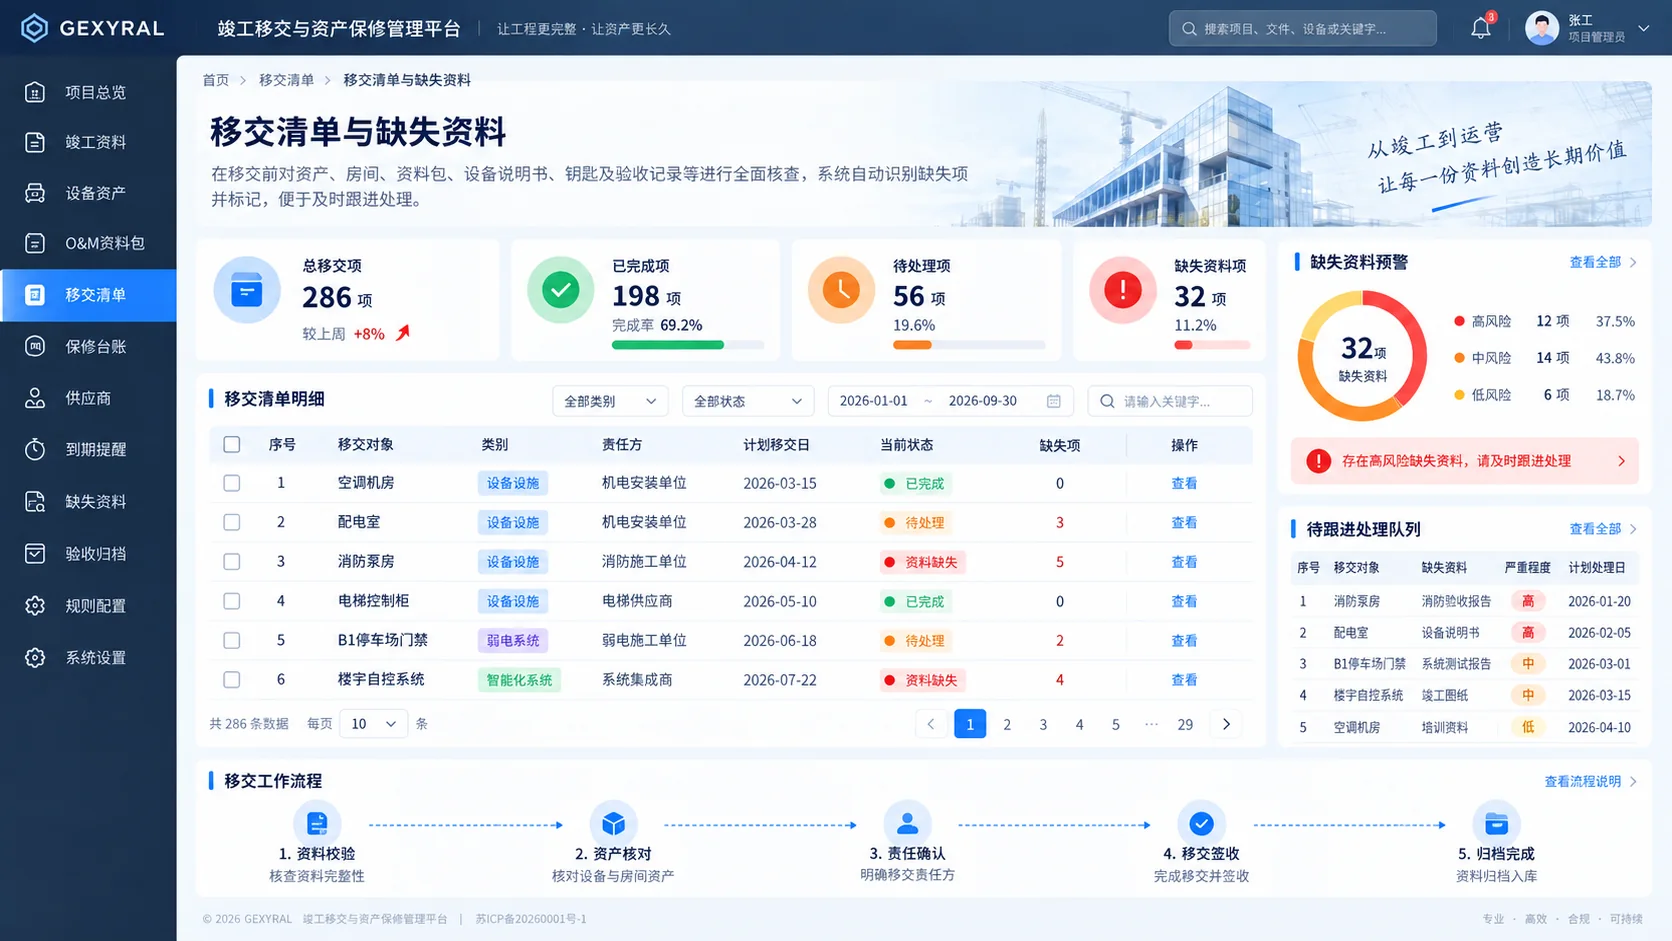
Task: Click the 竣工资料 document icon in sidebar
Action: (x=35, y=142)
